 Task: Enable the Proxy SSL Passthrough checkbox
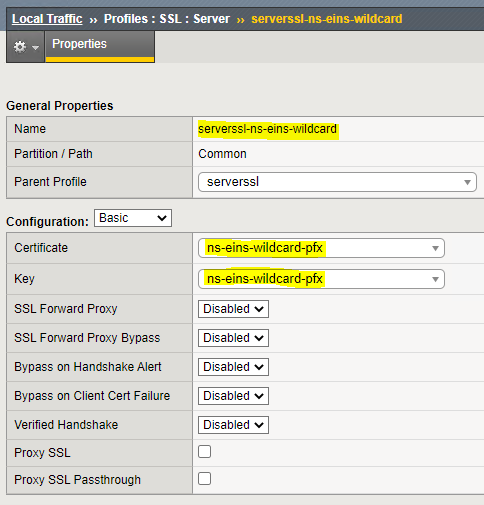tap(204, 479)
